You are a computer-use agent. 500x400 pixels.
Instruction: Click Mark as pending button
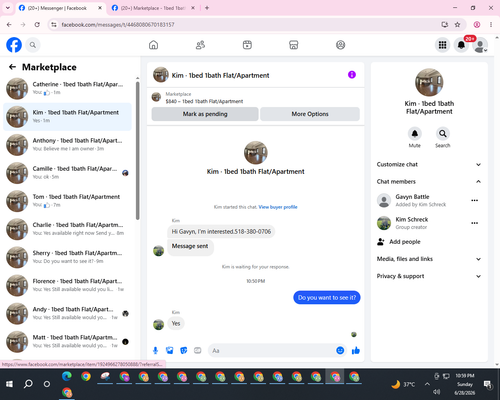[x=205, y=114]
